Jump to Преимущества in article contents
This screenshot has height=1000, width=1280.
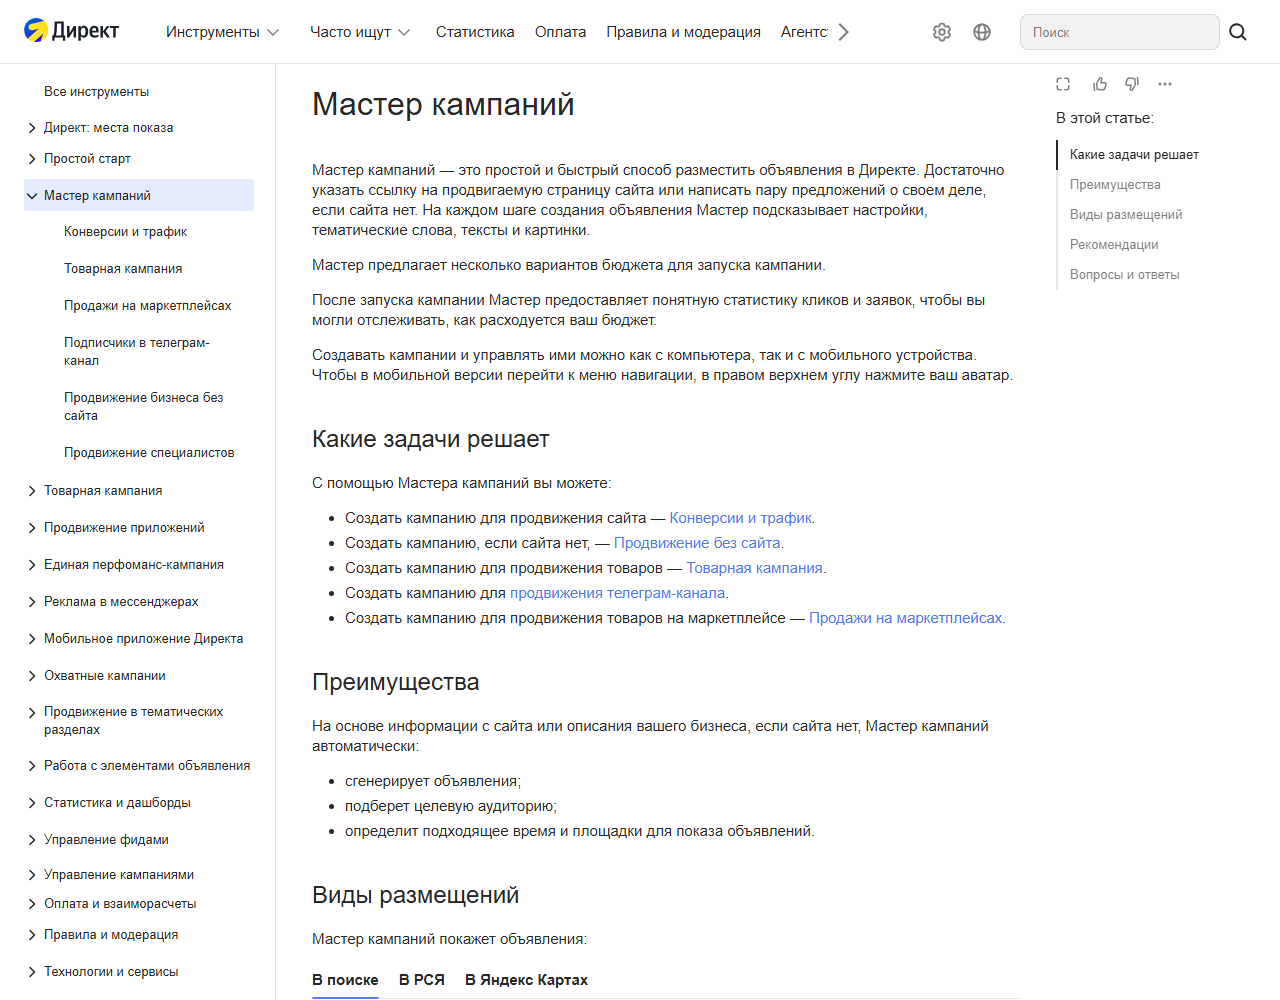coord(1115,185)
